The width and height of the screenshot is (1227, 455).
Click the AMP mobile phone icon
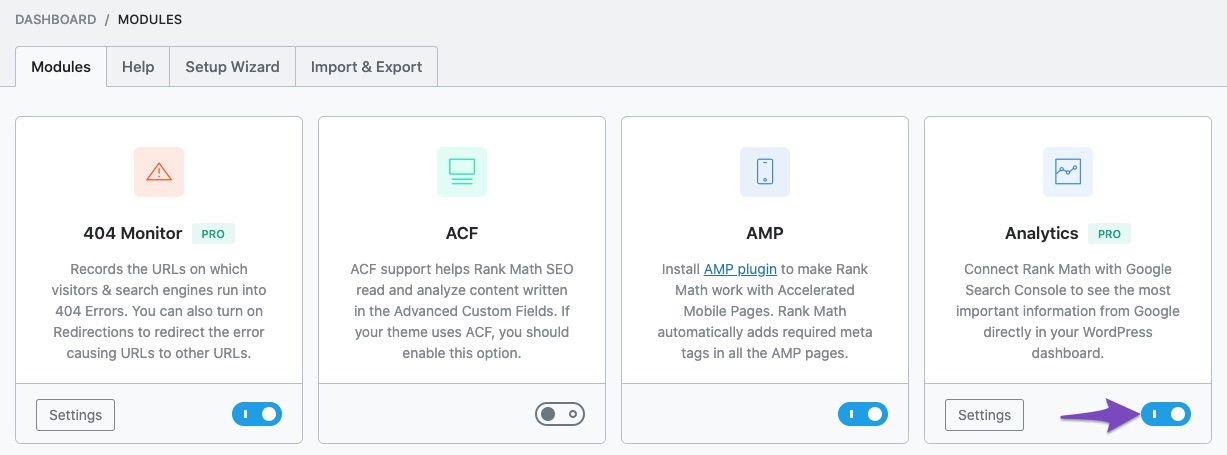click(765, 172)
